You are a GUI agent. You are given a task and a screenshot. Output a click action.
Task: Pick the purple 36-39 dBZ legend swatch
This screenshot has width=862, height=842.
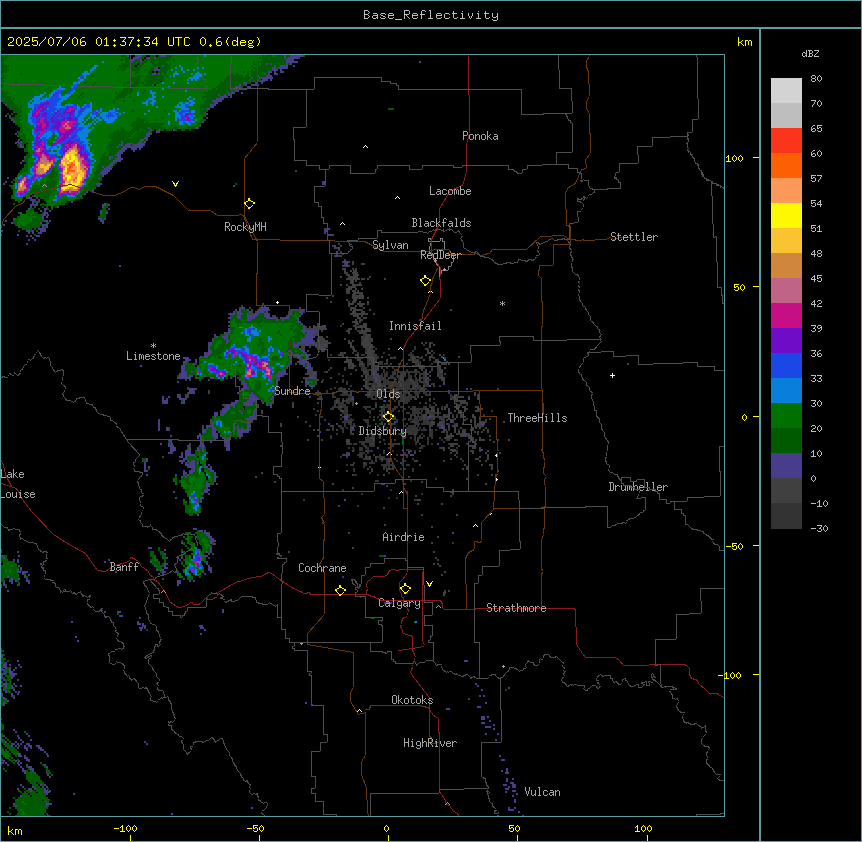click(786, 340)
